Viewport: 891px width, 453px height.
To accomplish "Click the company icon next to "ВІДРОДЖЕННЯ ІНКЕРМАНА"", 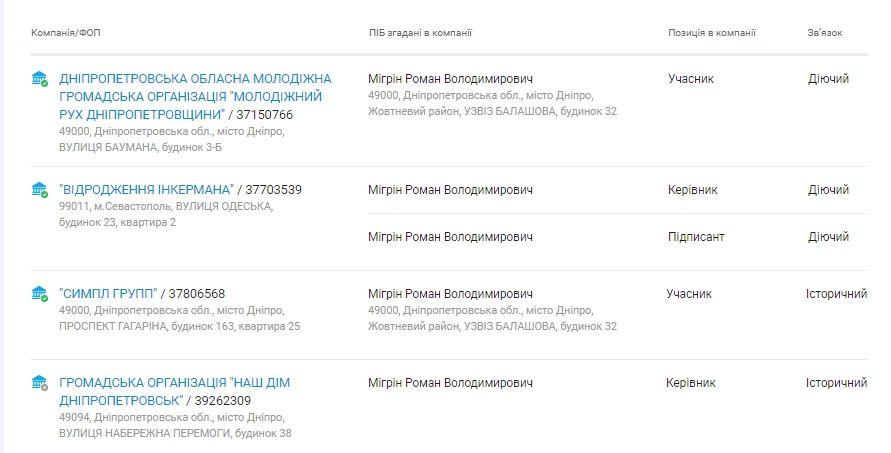I will [40, 190].
